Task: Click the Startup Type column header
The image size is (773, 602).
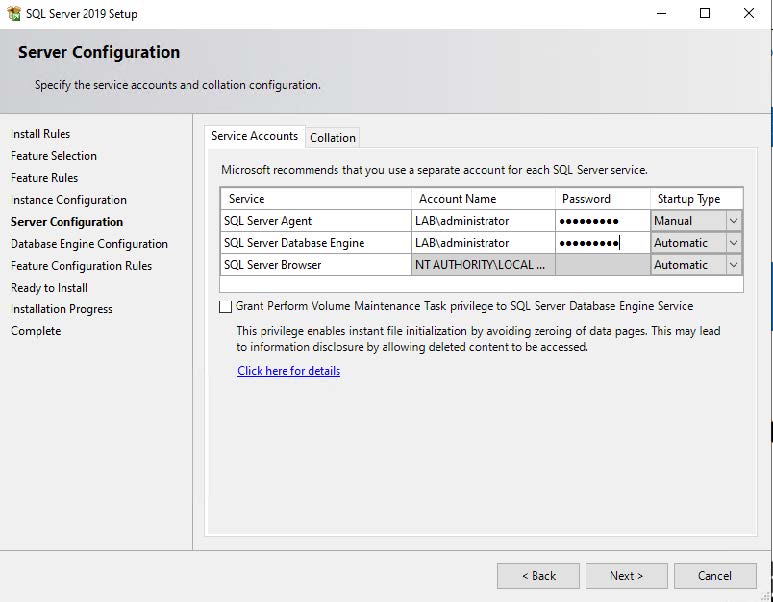Action: click(696, 199)
